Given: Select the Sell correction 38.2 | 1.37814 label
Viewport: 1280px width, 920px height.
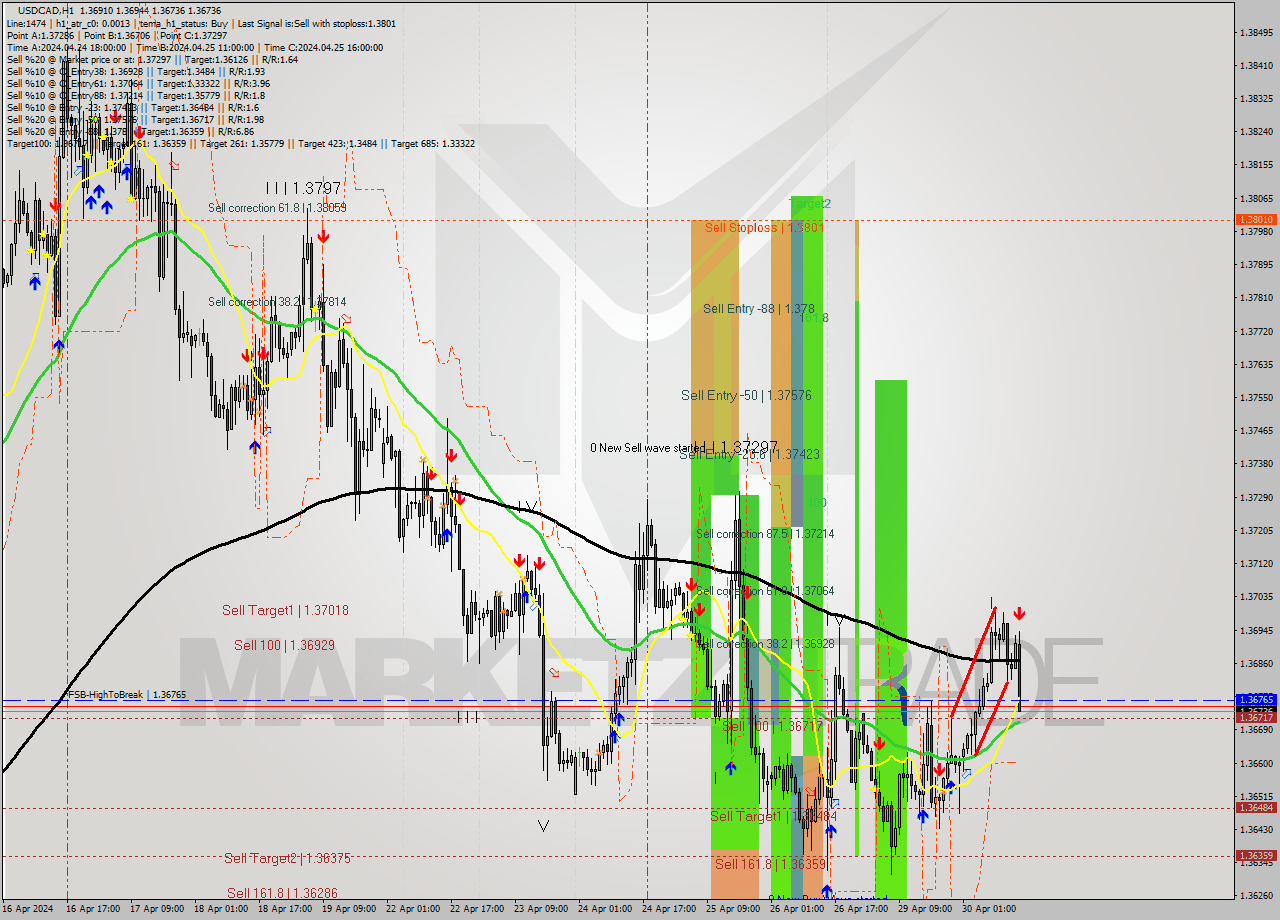Looking at the screenshot, I should 277,301.
